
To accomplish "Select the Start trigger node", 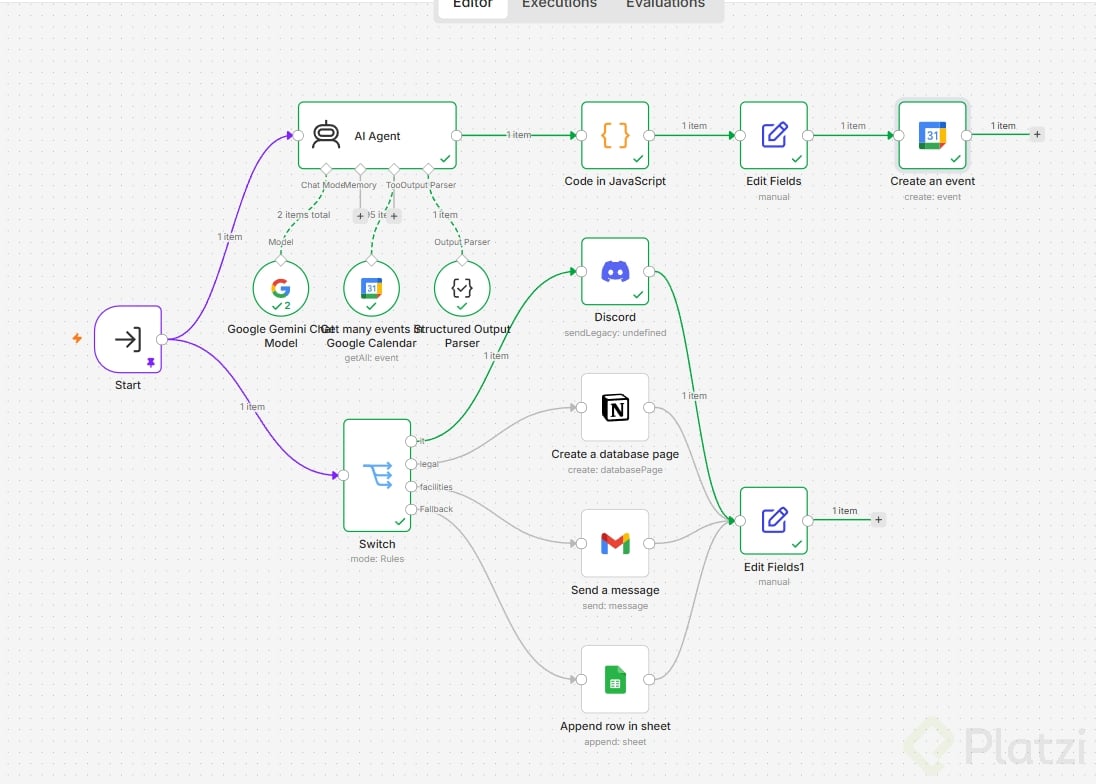I will 128,340.
